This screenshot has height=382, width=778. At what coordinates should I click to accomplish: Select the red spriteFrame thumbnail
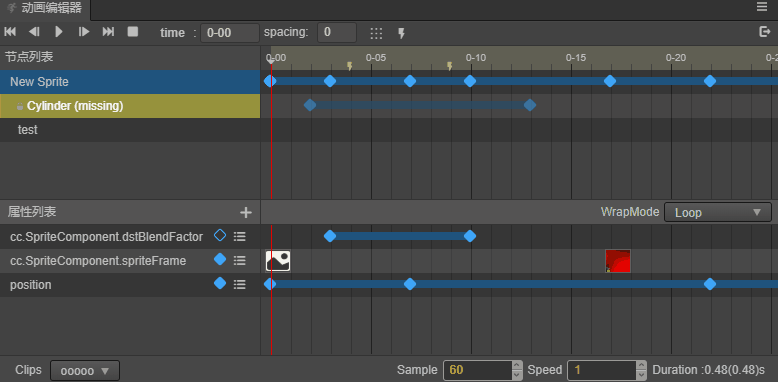pos(618,261)
